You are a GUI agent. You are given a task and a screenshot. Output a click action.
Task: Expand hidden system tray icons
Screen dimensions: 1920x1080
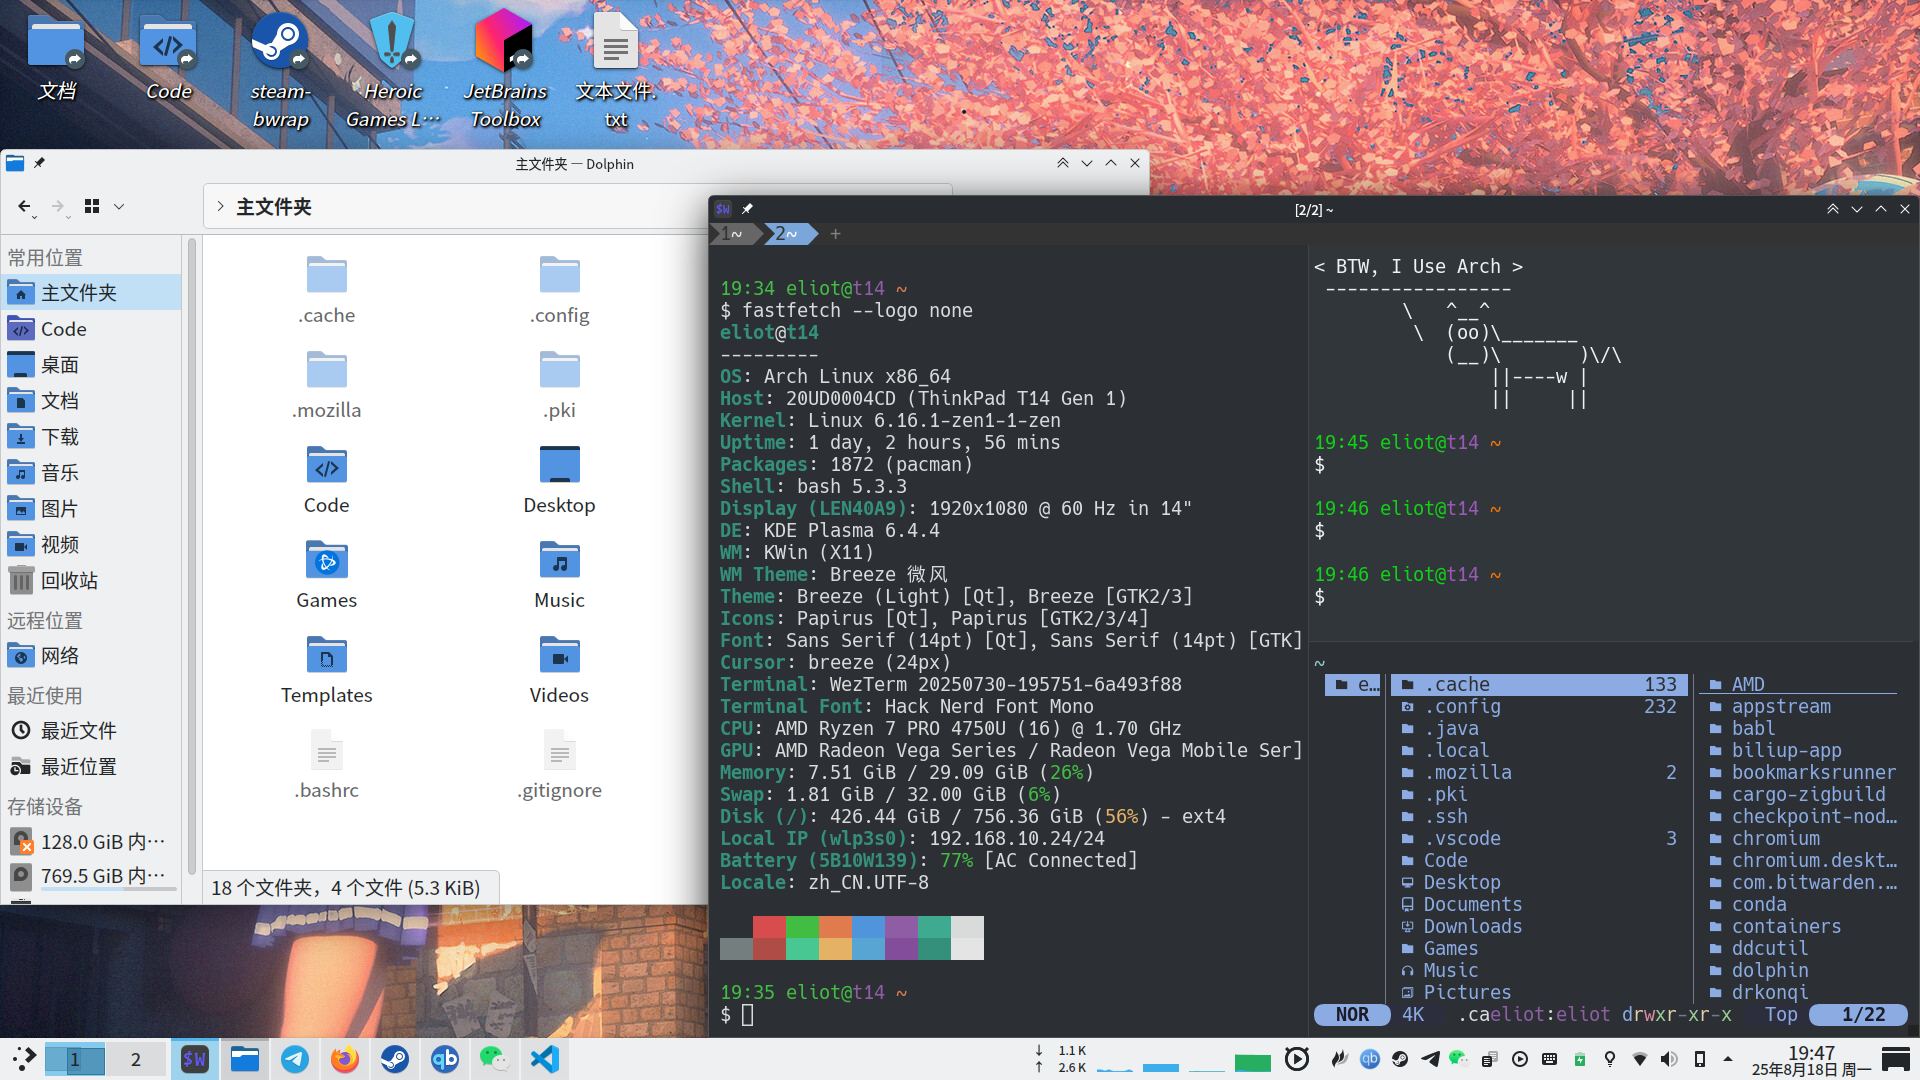click(1728, 1059)
